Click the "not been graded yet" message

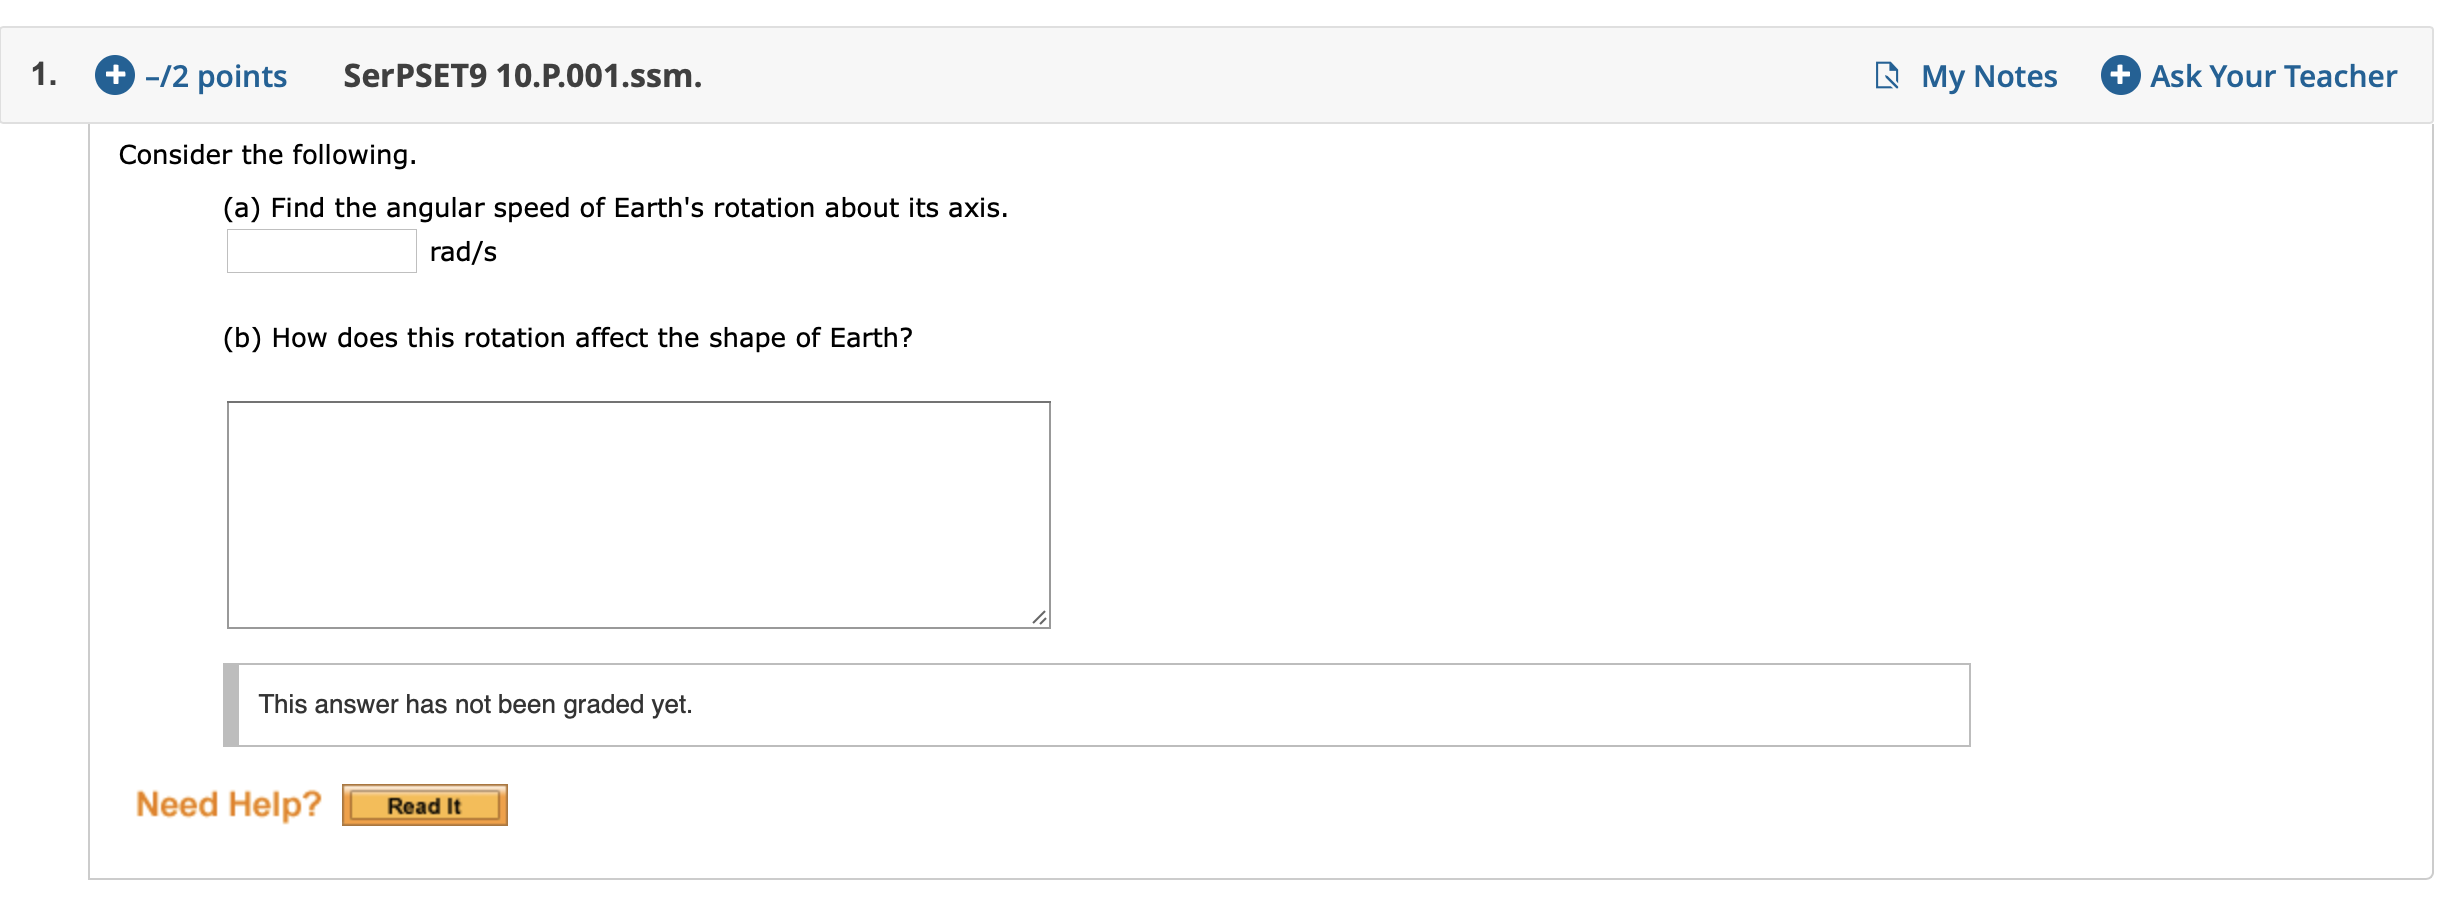(x=475, y=705)
